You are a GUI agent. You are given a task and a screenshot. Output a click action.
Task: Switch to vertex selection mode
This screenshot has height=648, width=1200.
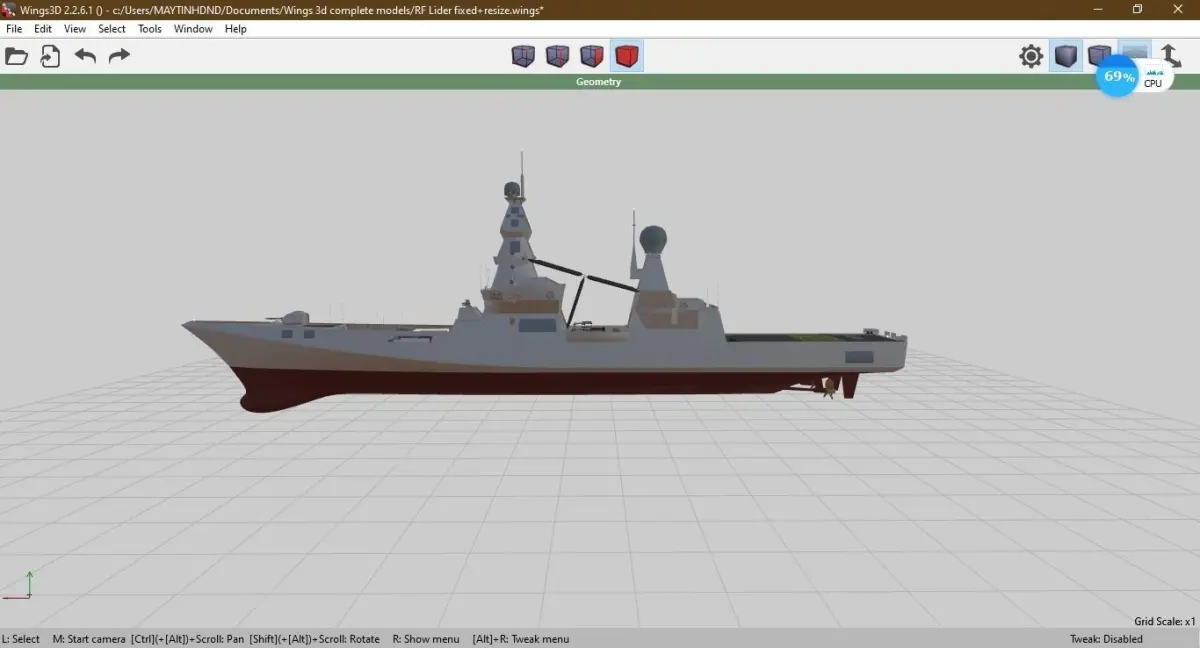click(x=523, y=56)
